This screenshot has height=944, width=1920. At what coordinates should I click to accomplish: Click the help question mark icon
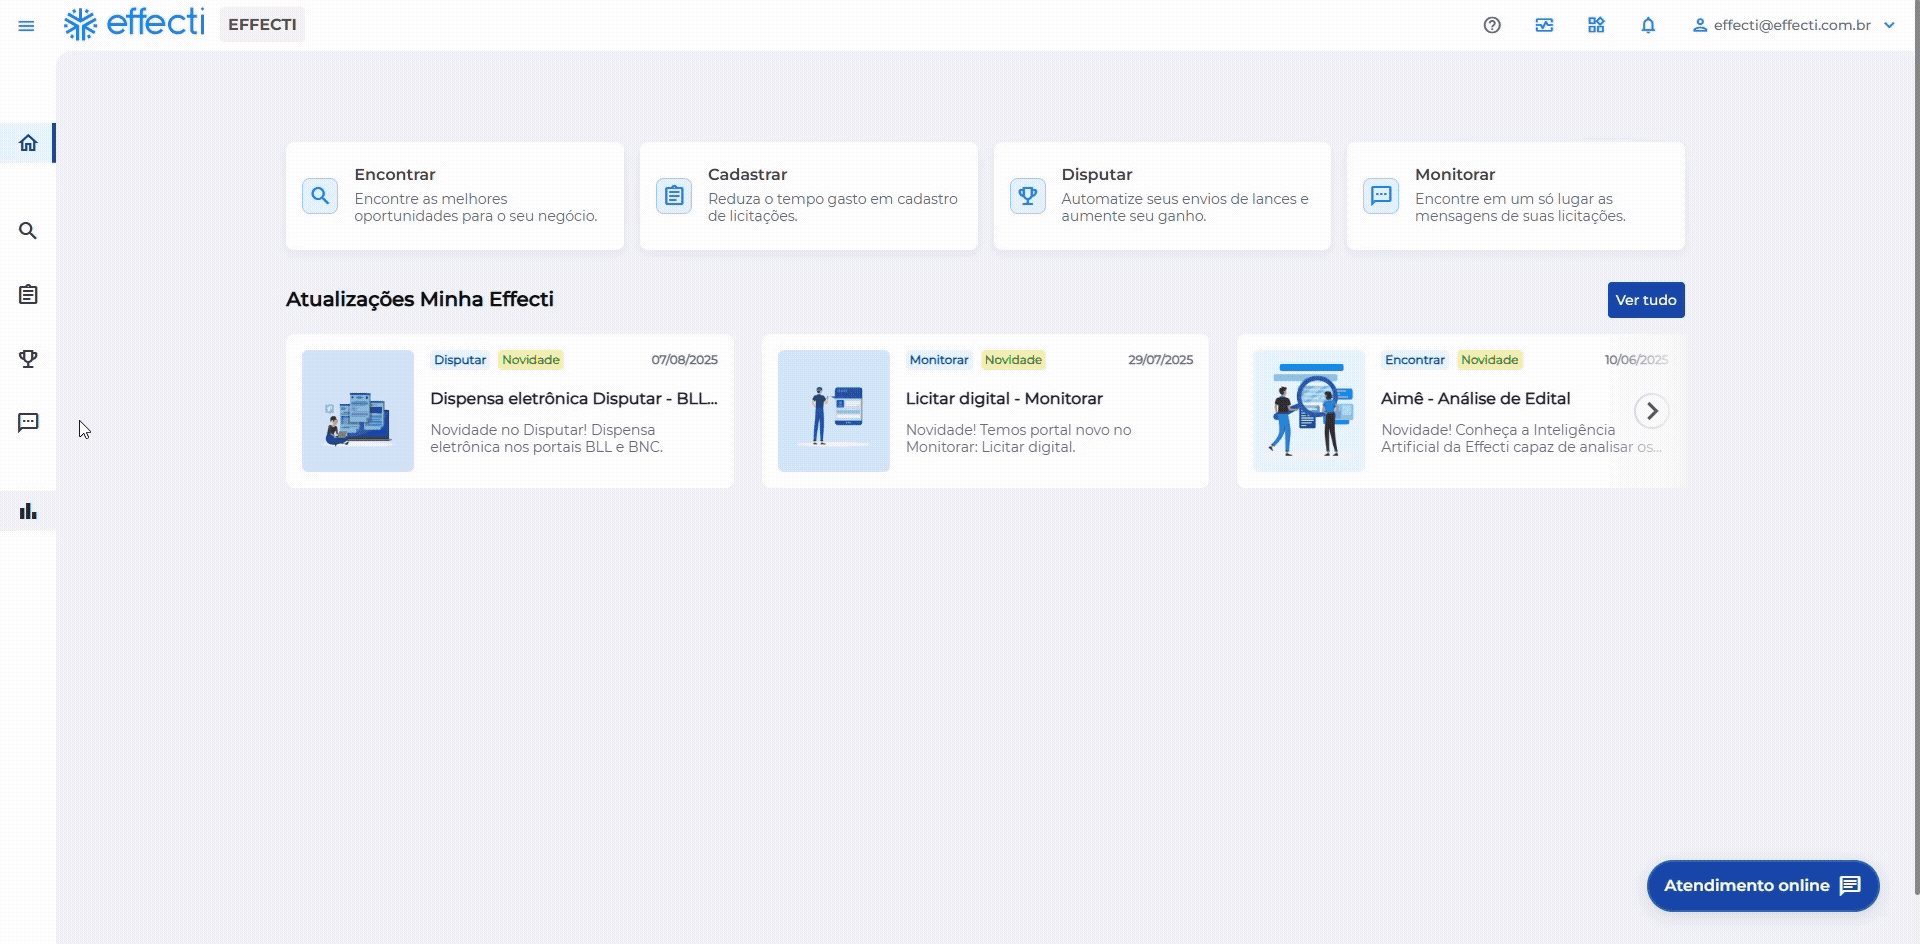tap(1492, 26)
